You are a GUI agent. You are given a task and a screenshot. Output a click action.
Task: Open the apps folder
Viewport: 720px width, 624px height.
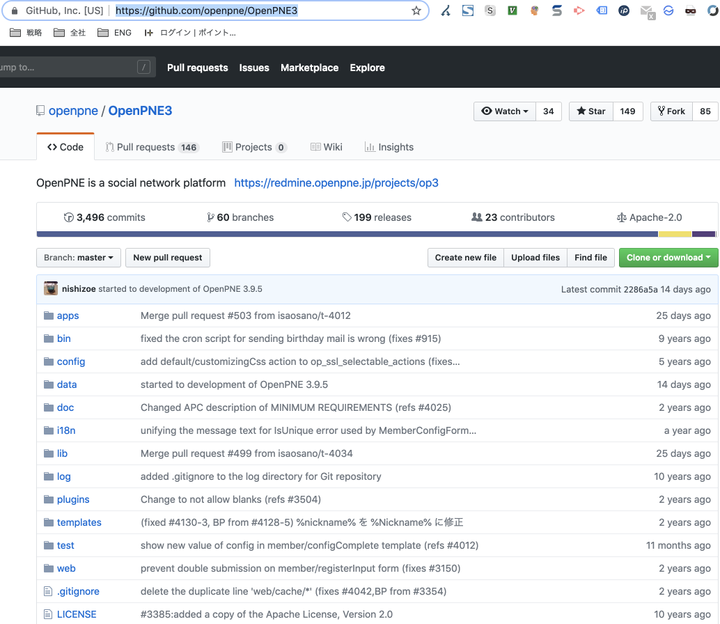68,315
